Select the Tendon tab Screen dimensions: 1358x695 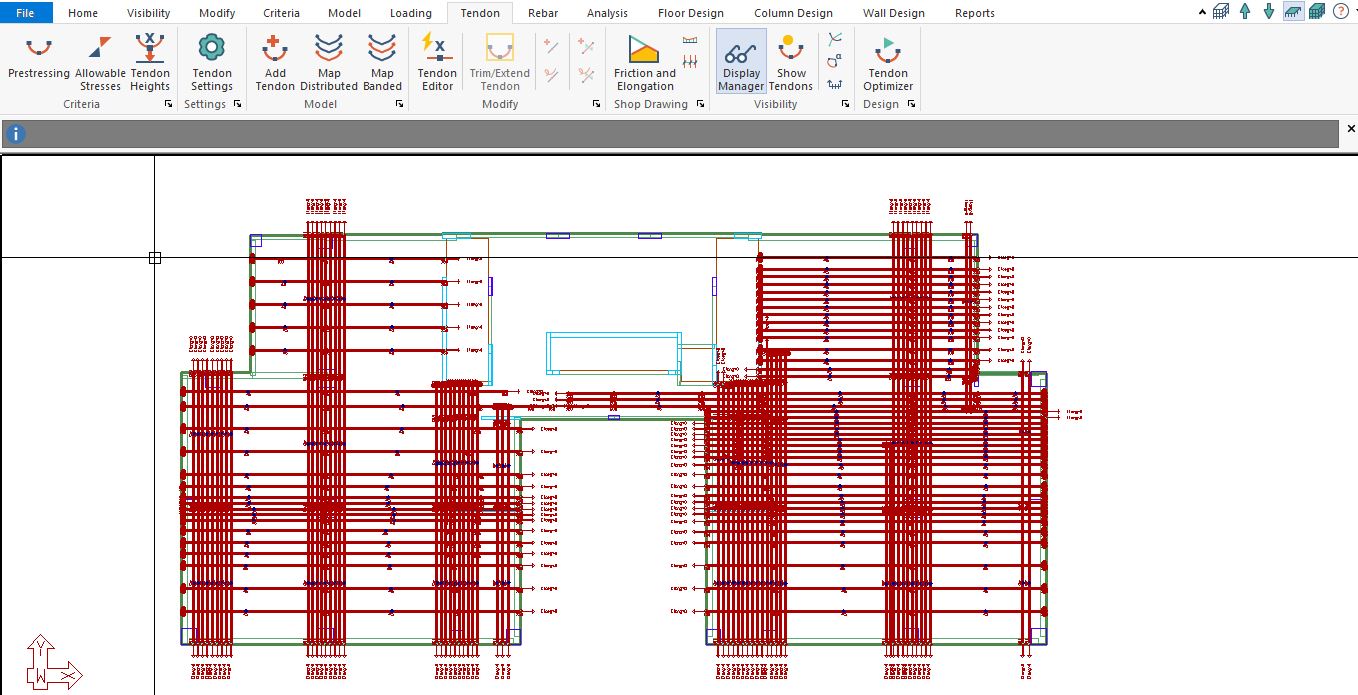(480, 13)
